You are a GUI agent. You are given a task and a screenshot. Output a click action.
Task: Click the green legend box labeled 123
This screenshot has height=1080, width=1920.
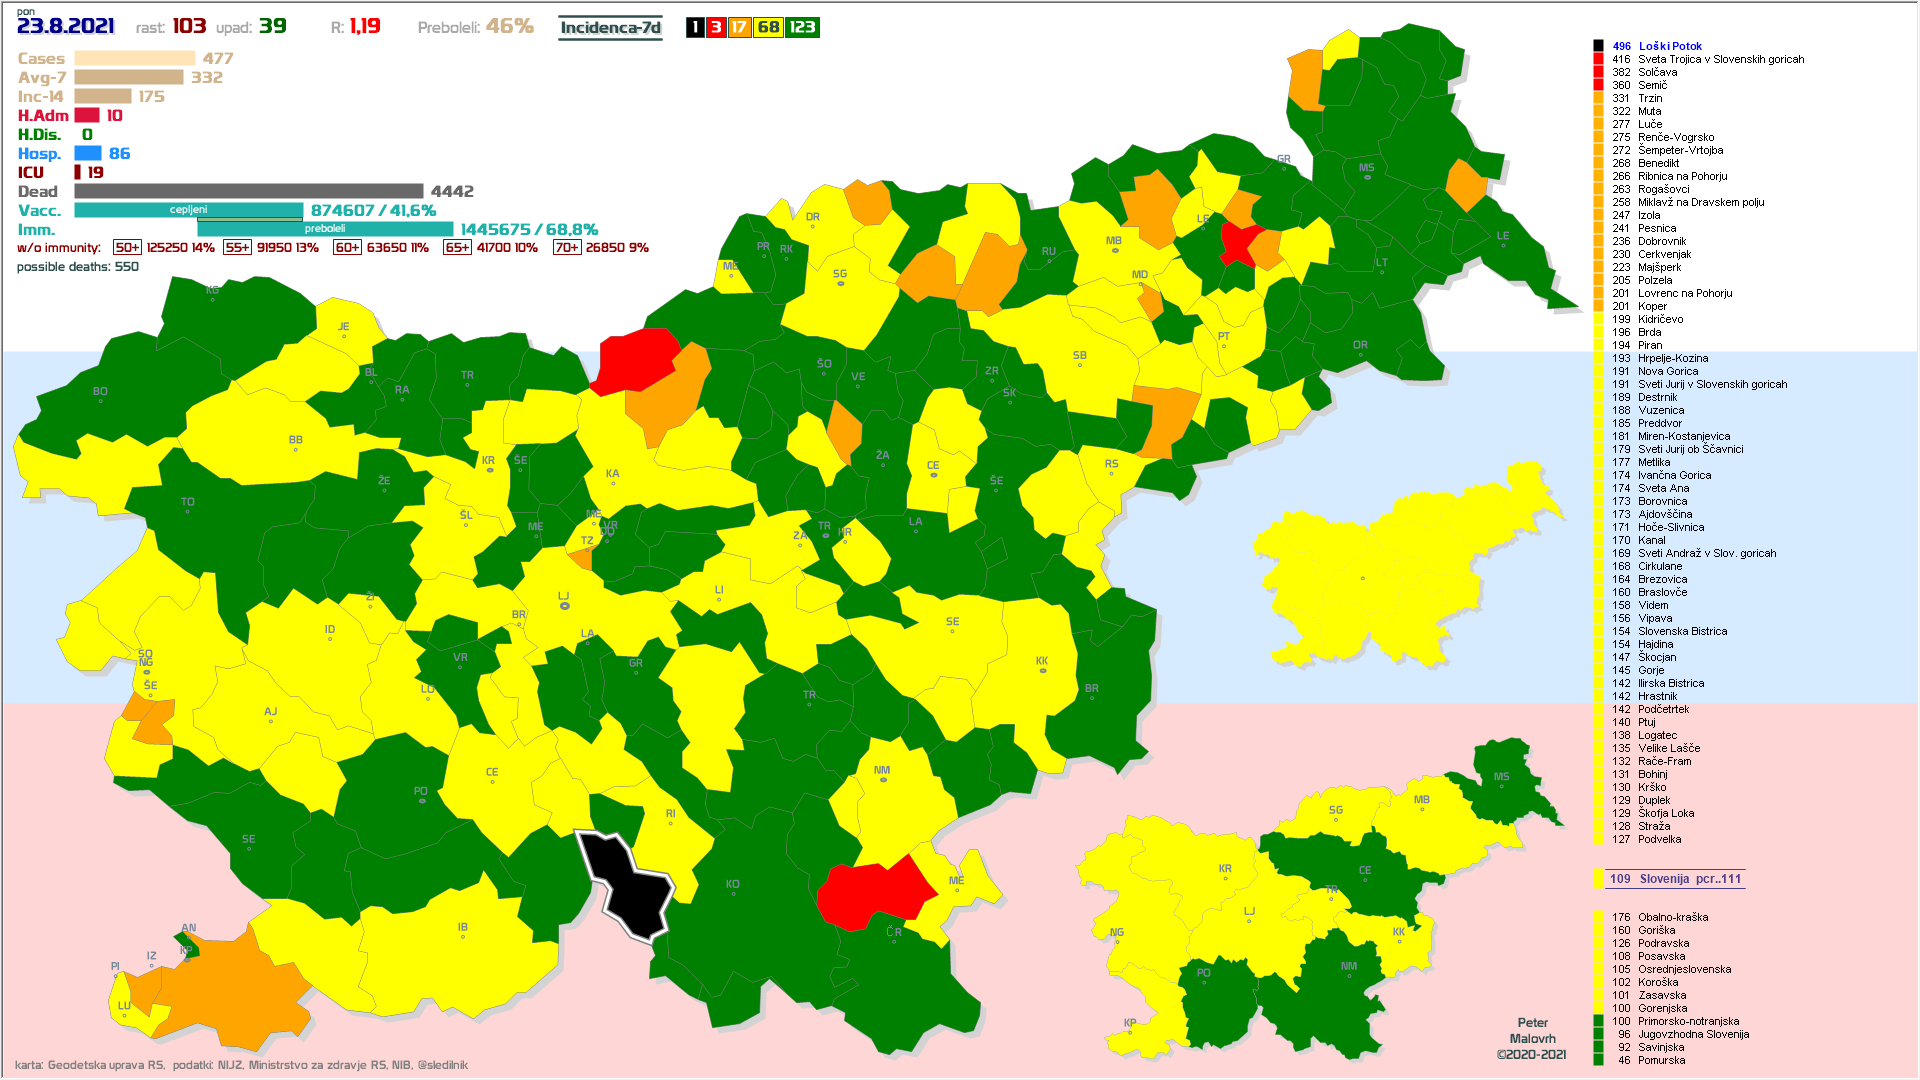[802, 27]
